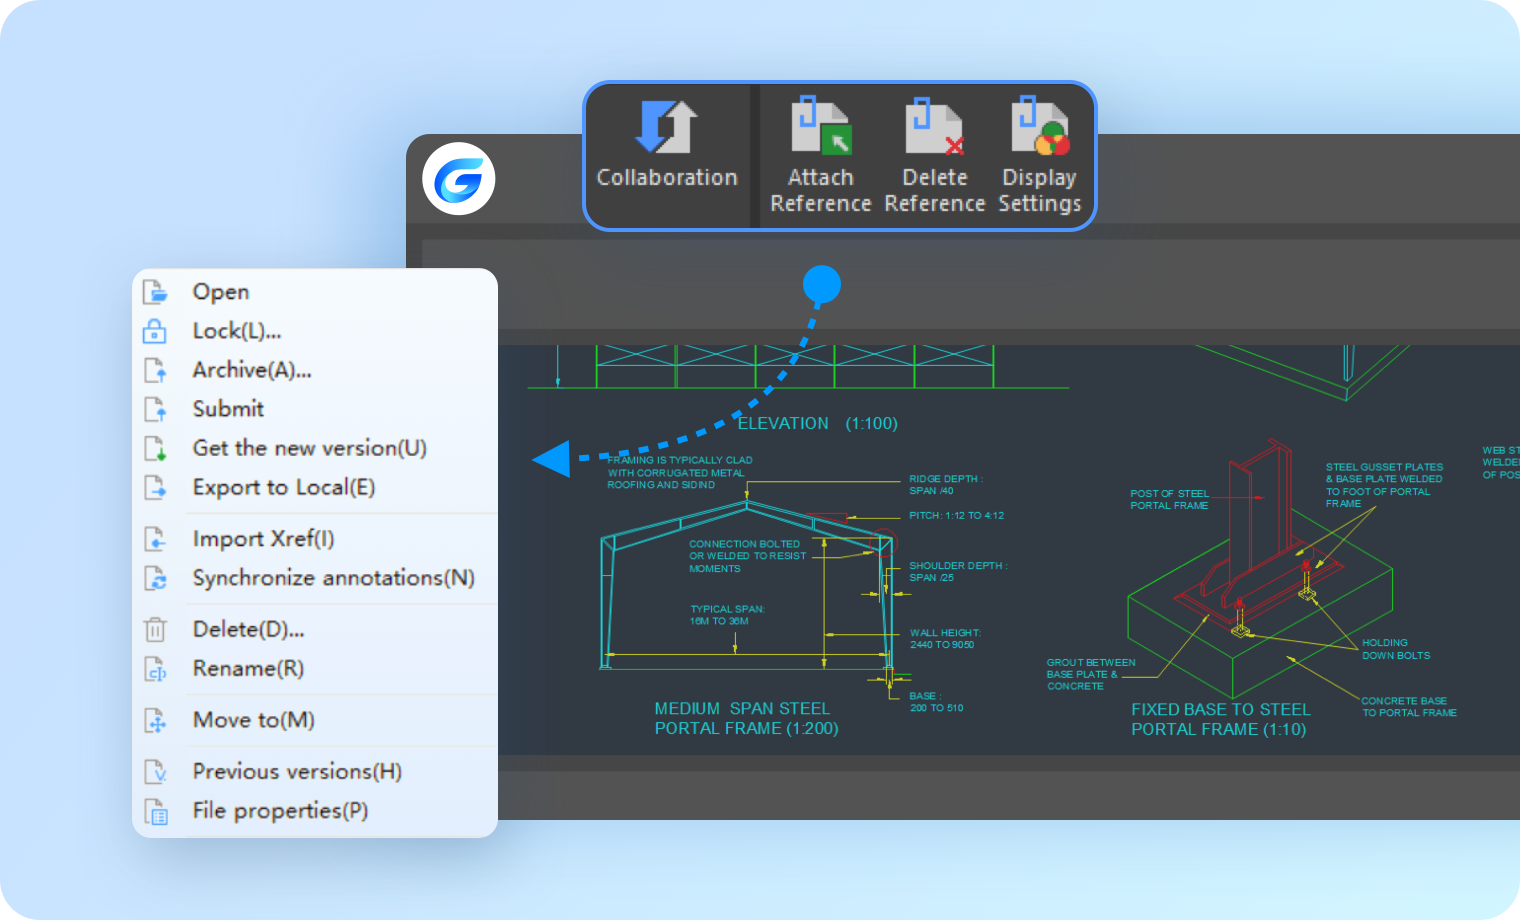
Task: Select the Delete Reference icon
Action: (933, 126)
